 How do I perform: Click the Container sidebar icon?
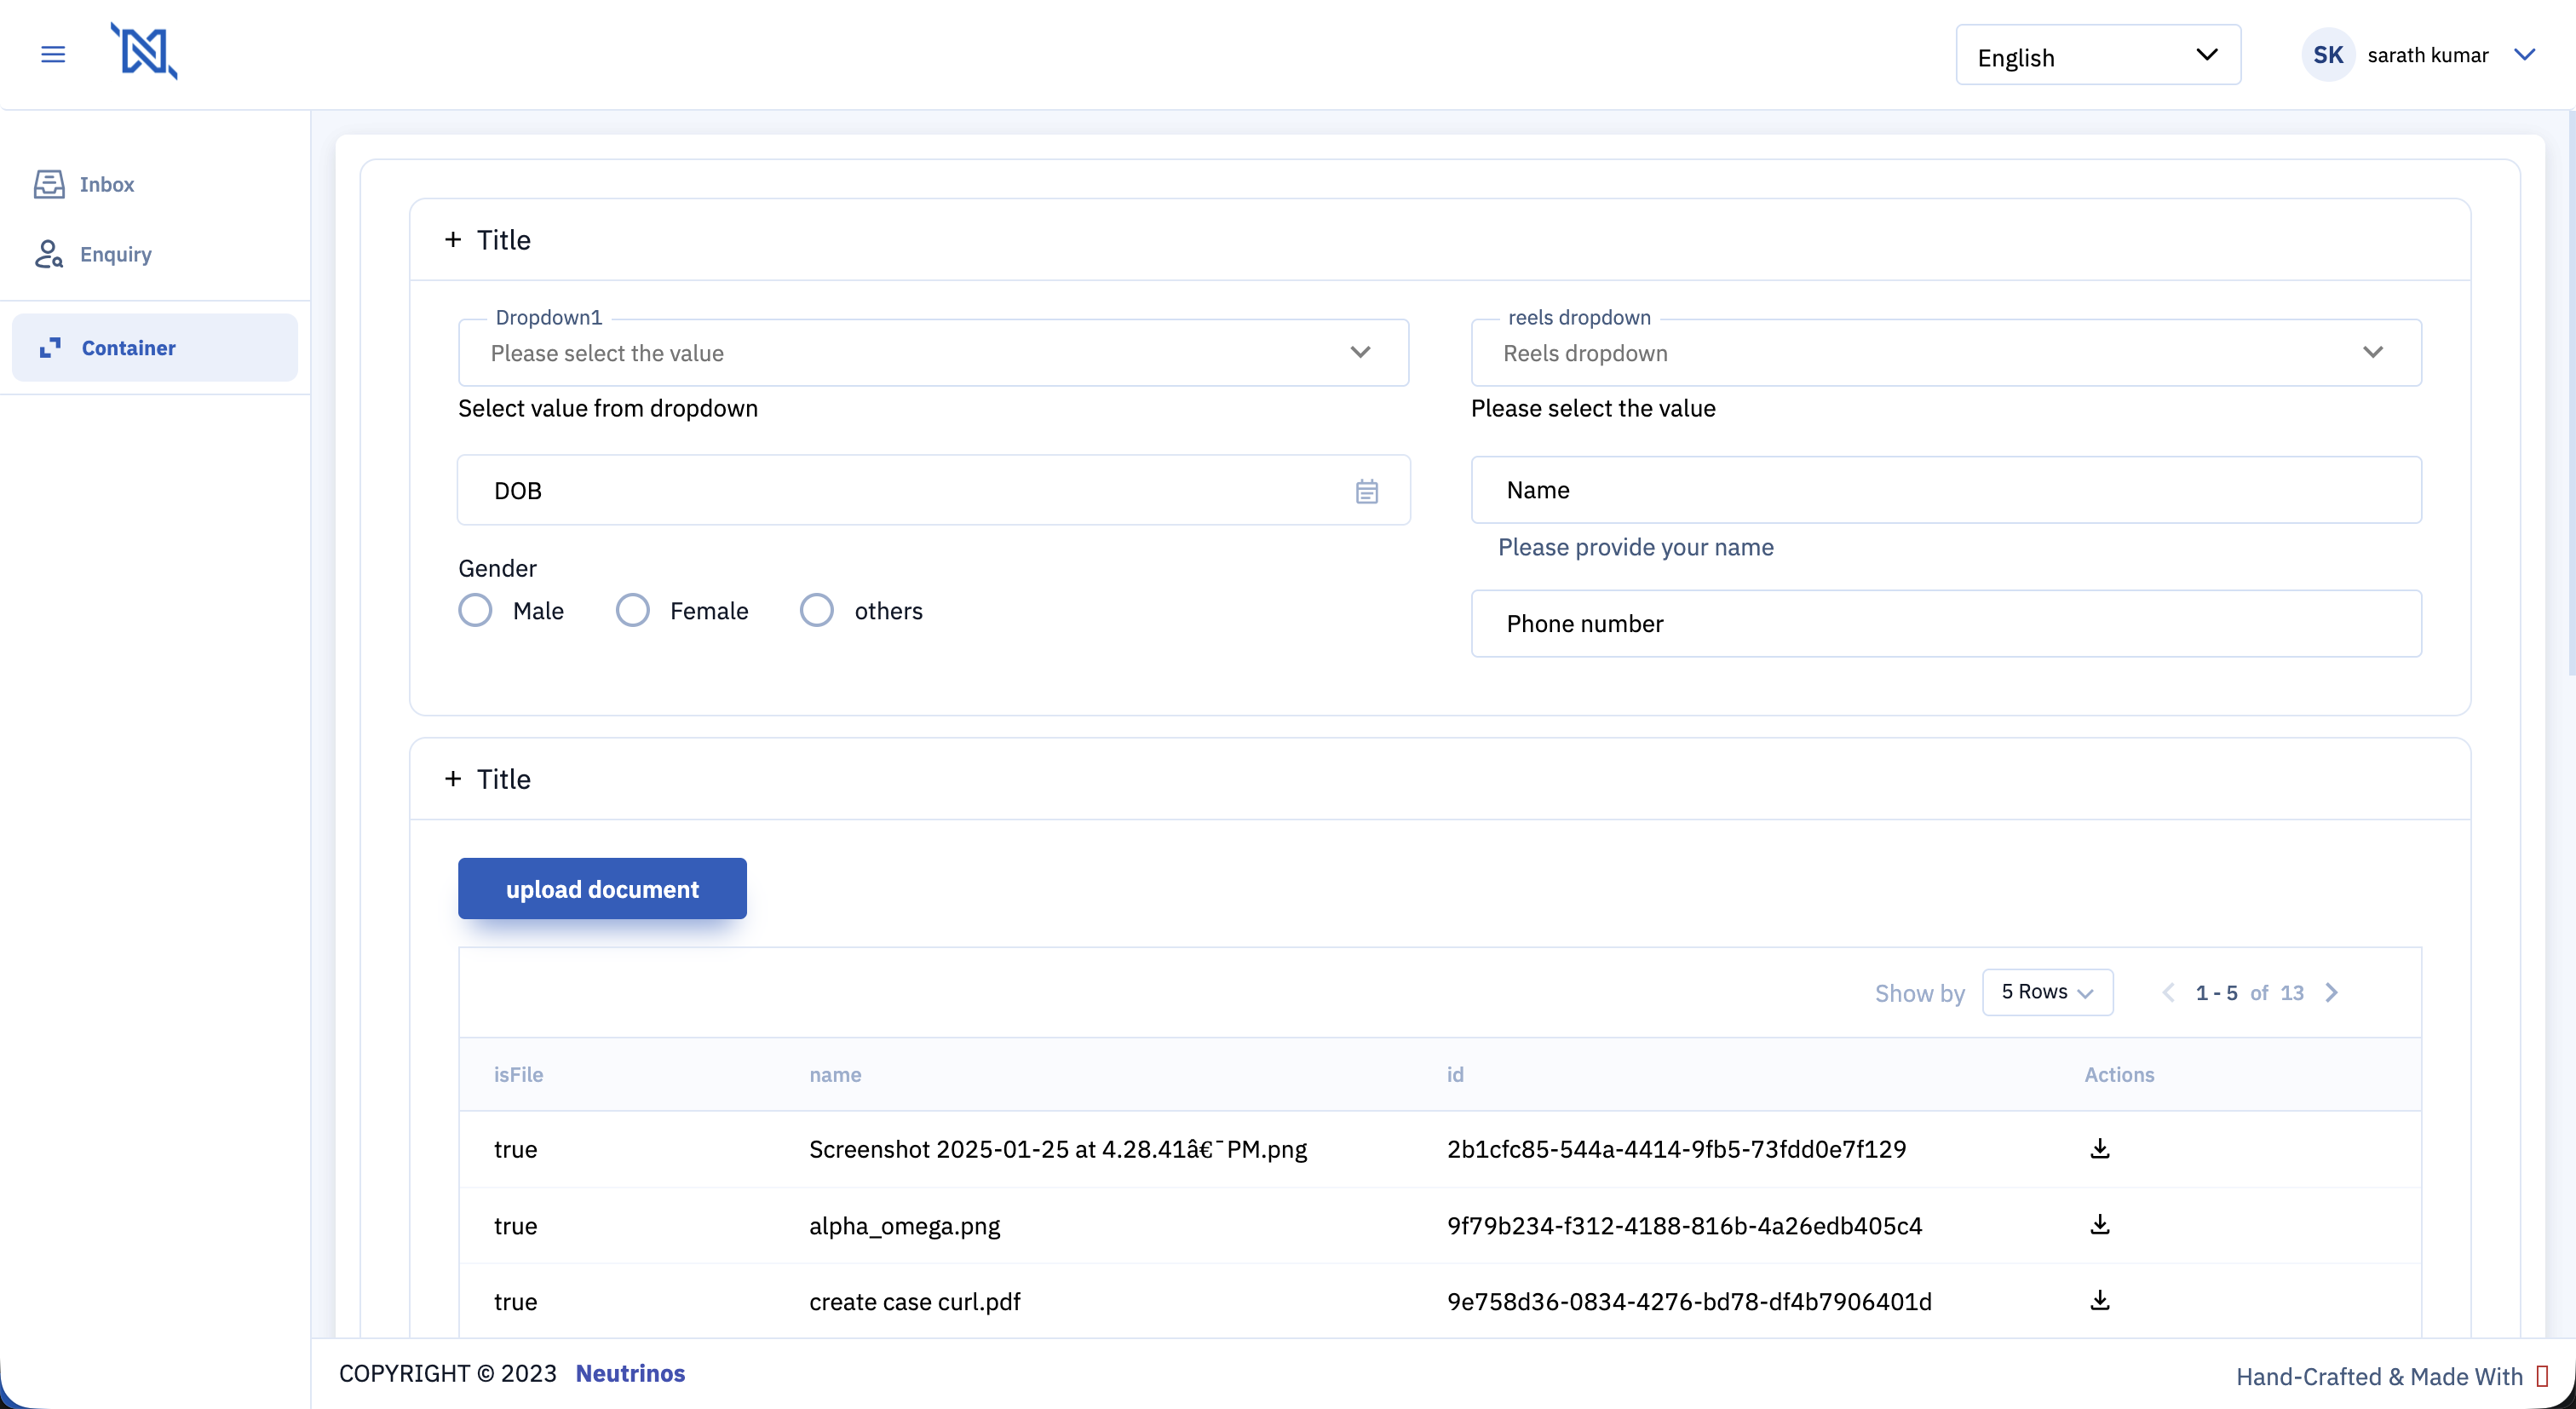pyautogui.click(x=50, y=348)
